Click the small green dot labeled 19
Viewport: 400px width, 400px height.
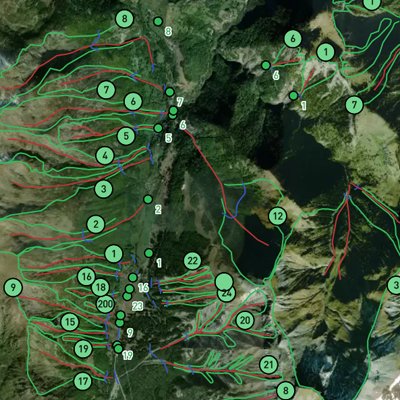pos(118,349)
